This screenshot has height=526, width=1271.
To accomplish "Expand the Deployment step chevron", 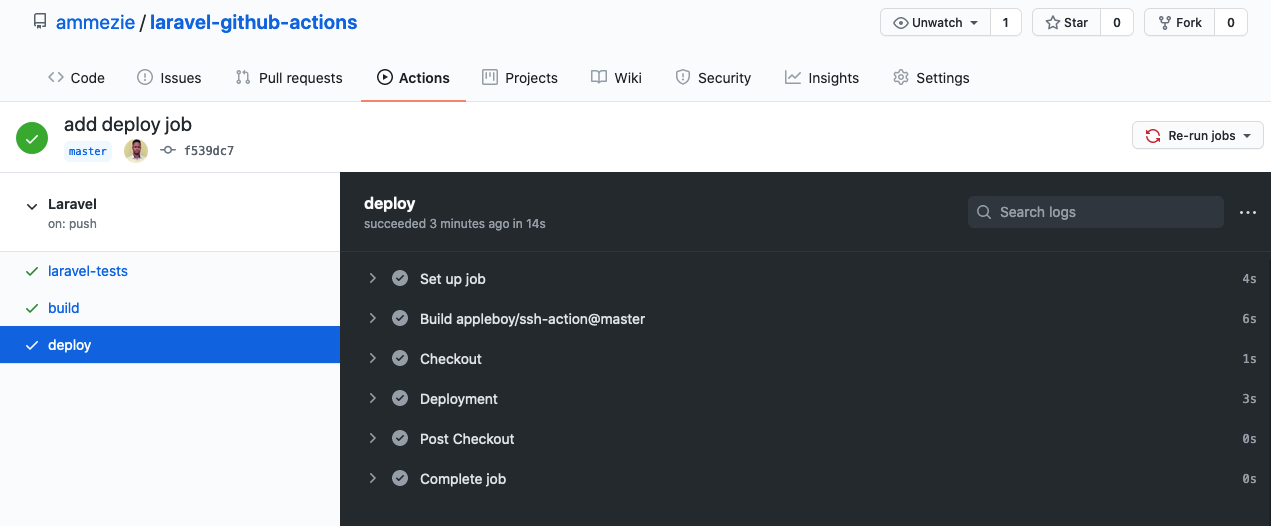I will click(x=373, y=398).
